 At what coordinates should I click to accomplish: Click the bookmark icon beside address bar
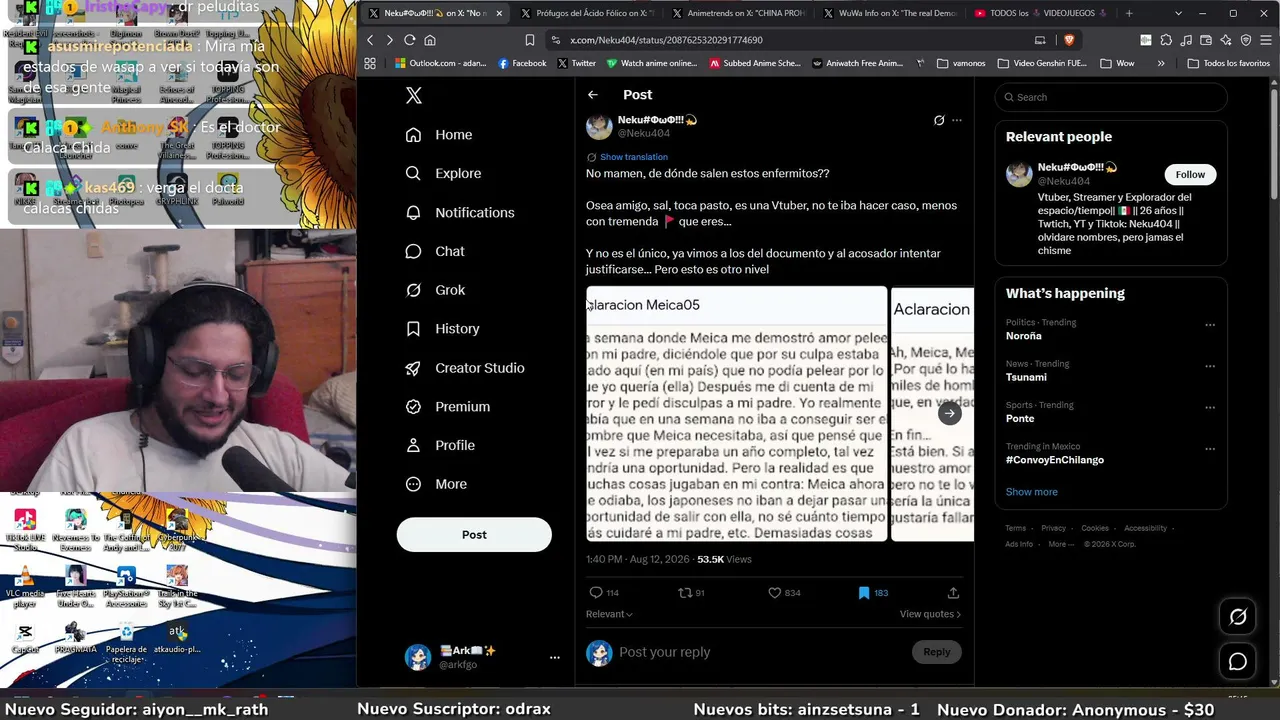530,40
